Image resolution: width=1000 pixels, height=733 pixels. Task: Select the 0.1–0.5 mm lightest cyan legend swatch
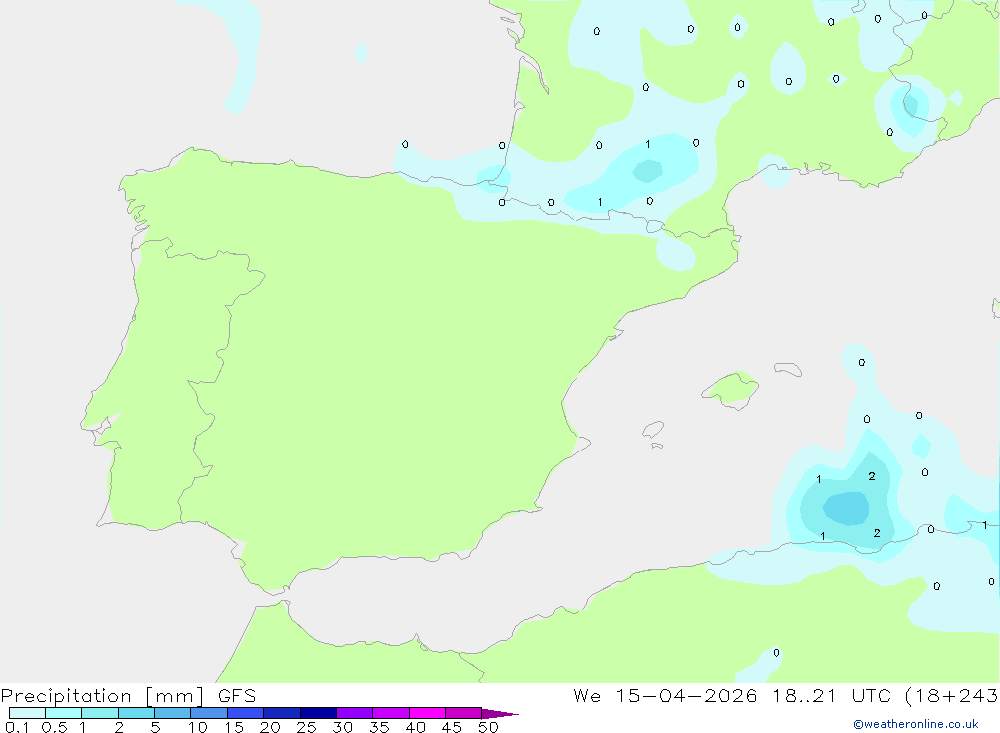[27, 713]
